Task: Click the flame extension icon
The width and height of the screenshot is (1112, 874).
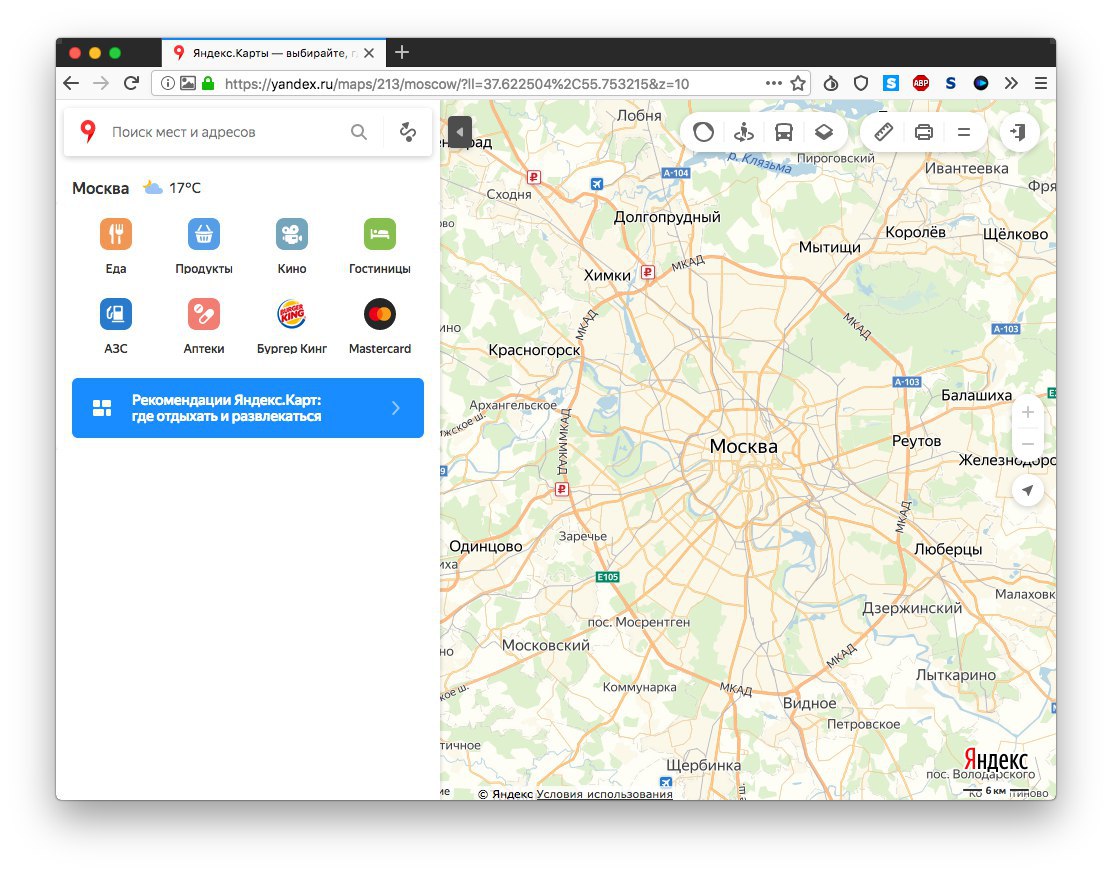Action: (x=831, y=84)
